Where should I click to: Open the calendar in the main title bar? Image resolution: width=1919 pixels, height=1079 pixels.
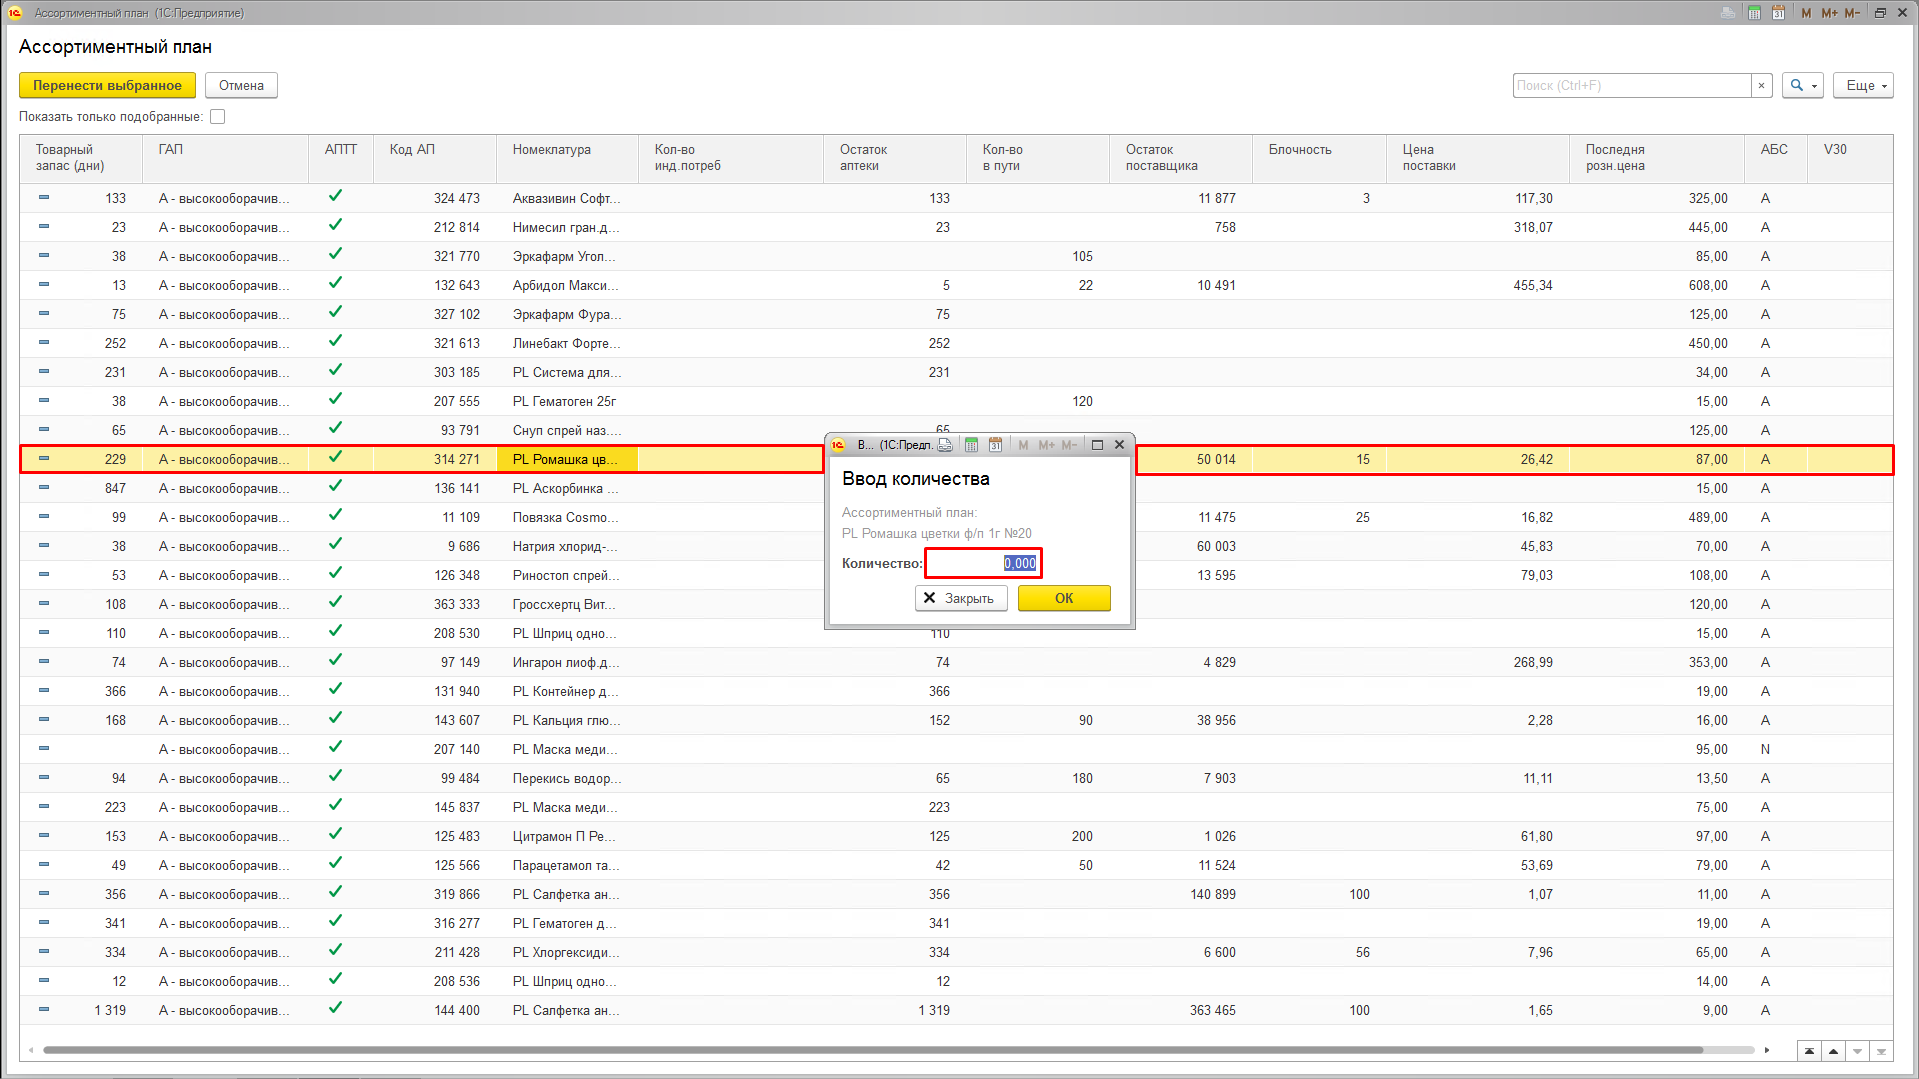[1778, 13]
